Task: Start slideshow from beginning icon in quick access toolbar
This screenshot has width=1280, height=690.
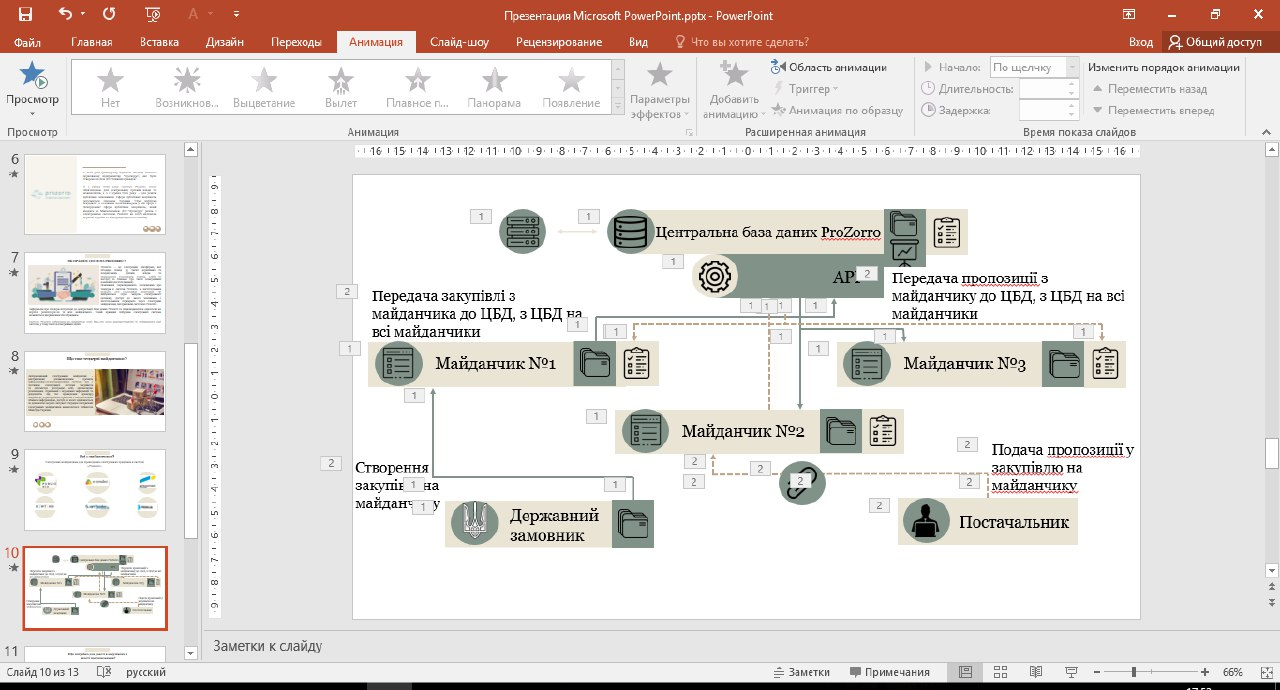Action: click(153, 14)
